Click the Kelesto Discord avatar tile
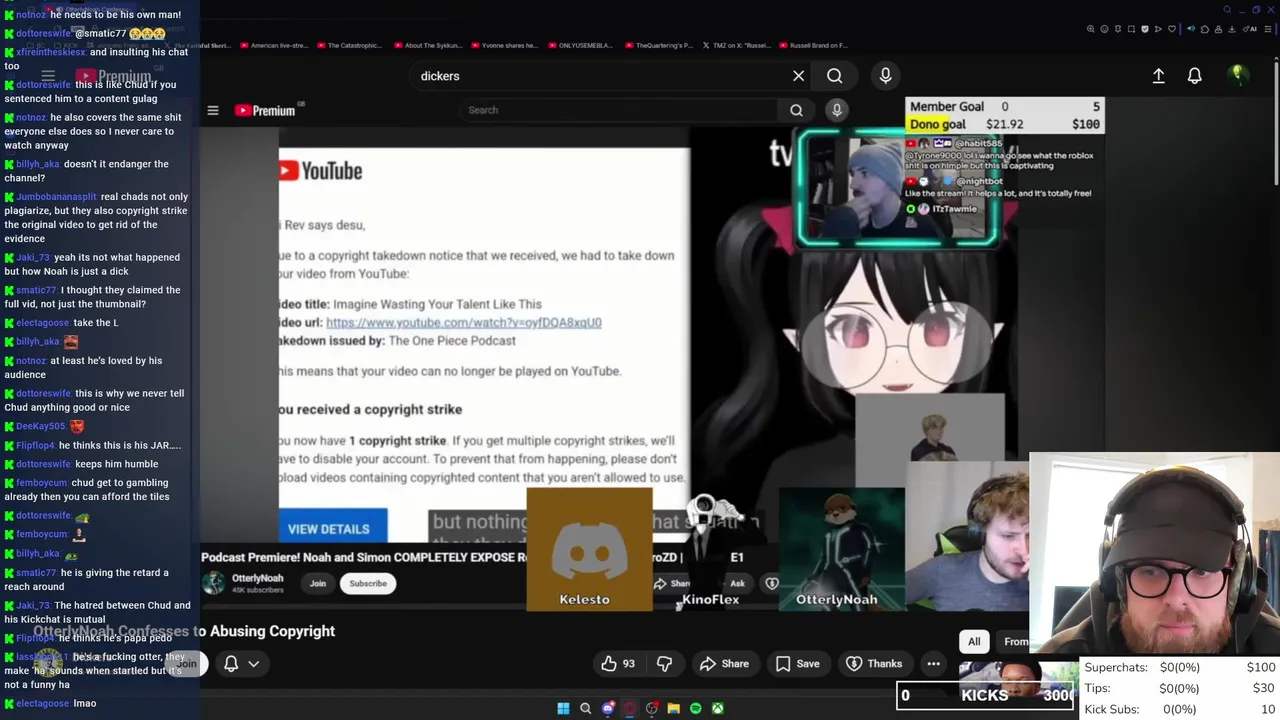1280x720 pixels. [x=589, y=549]
